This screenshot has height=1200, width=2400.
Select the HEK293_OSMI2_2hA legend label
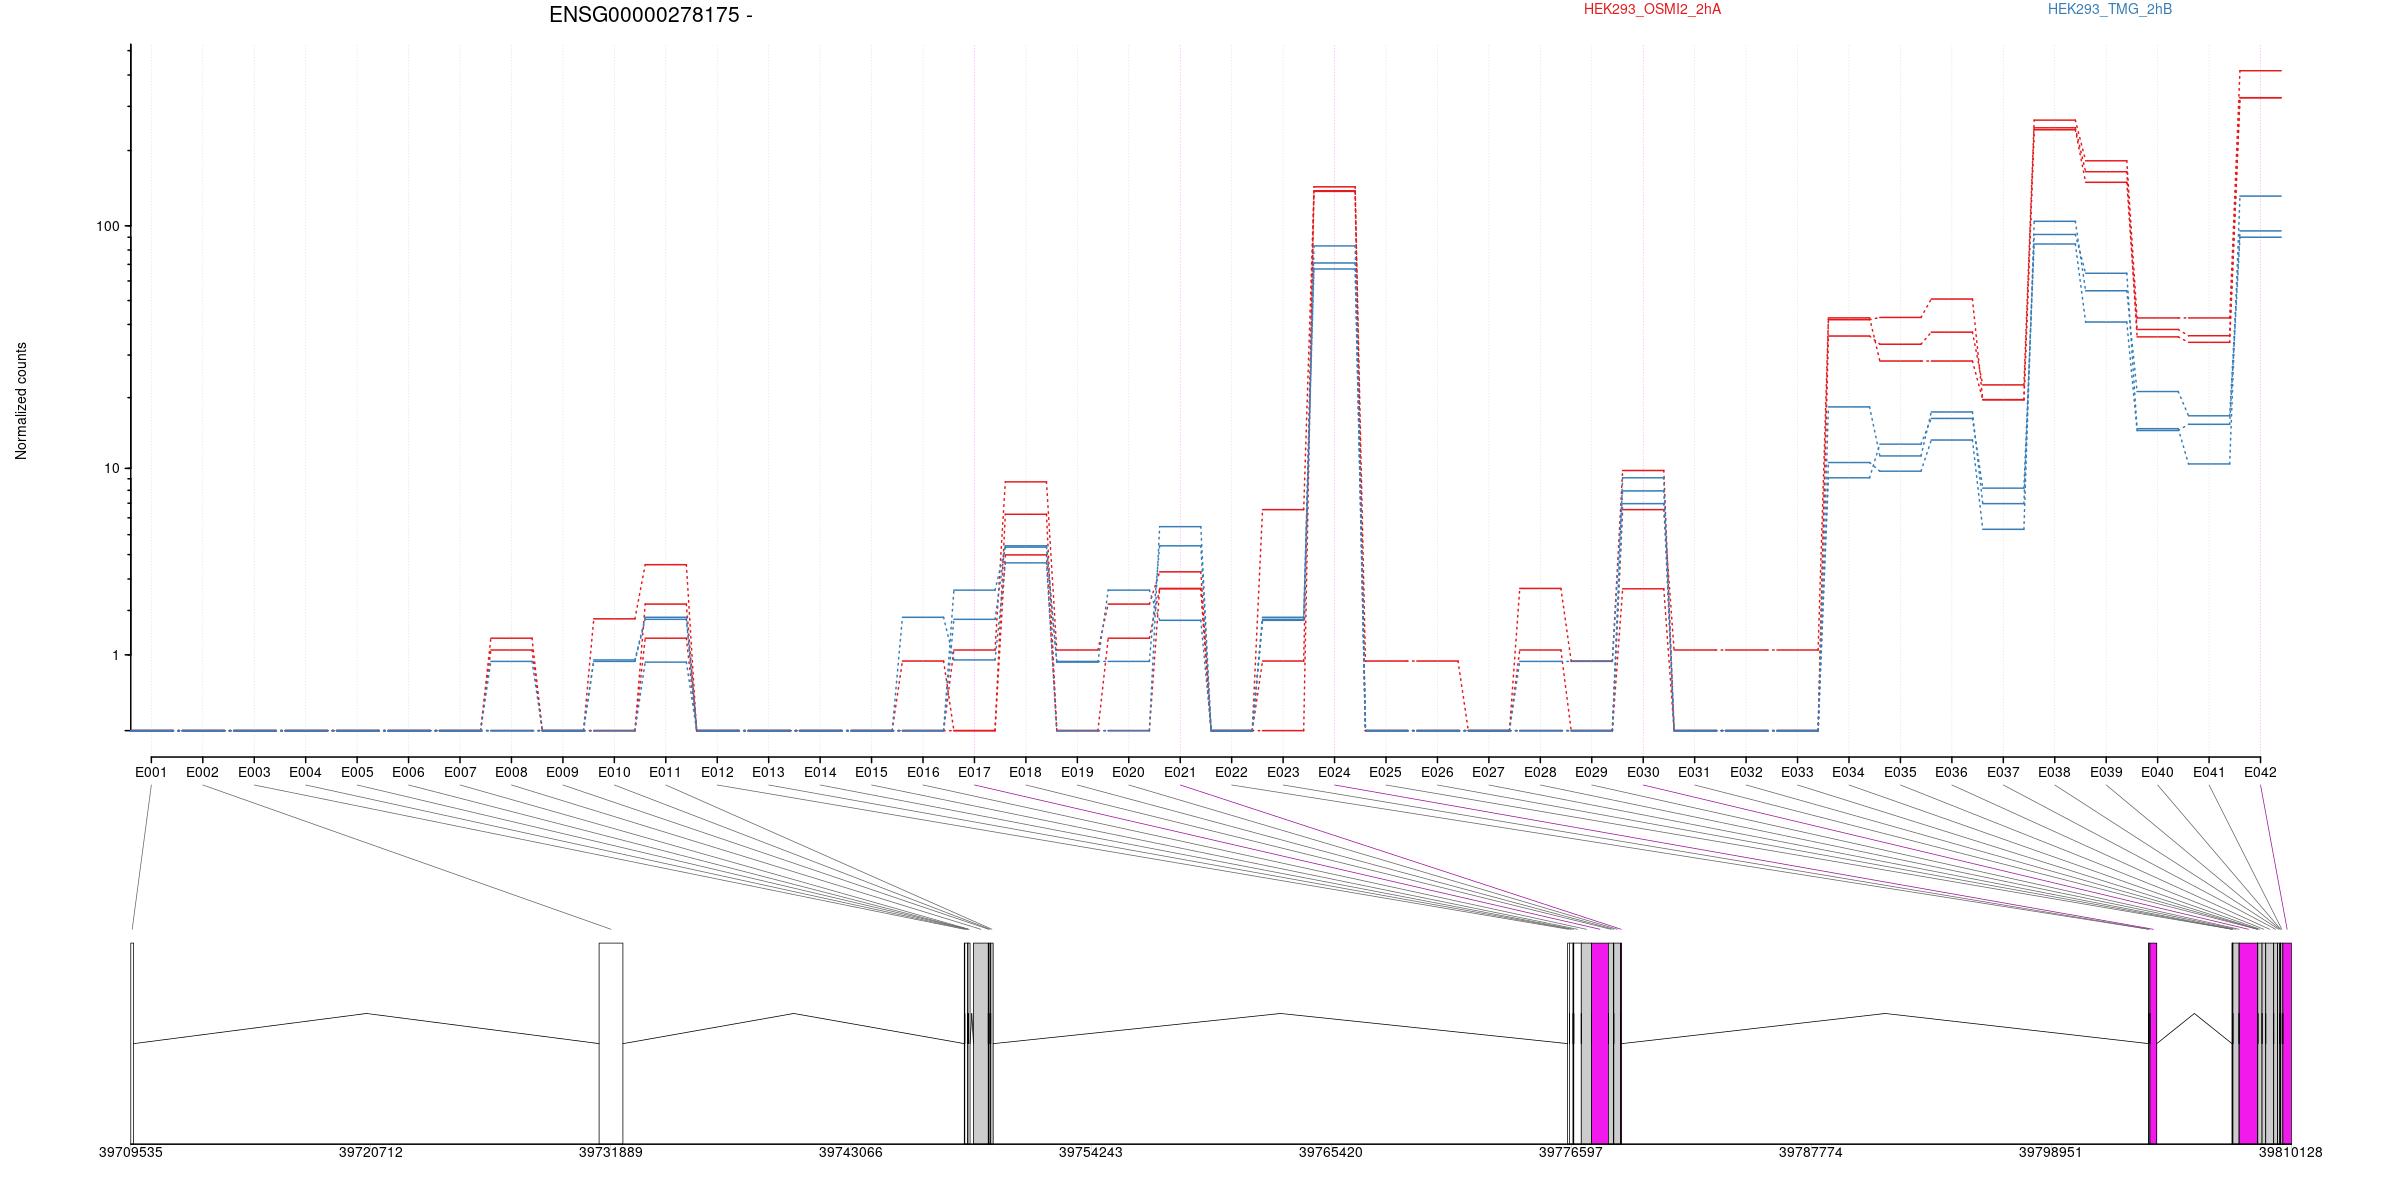click(1653, 9)
